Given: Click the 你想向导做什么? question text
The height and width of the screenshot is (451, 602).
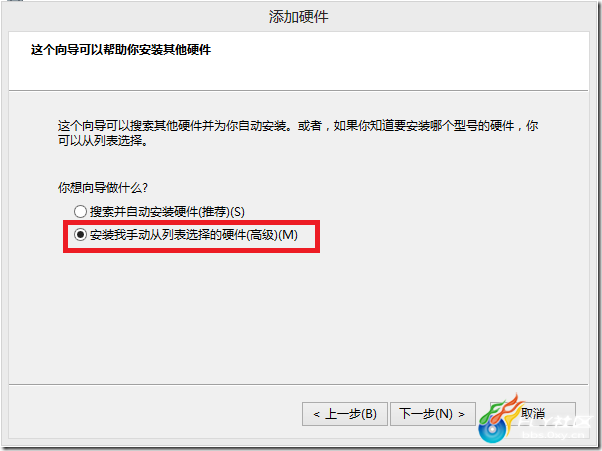Looking at the screenshot, I should [x=103, y=188].
